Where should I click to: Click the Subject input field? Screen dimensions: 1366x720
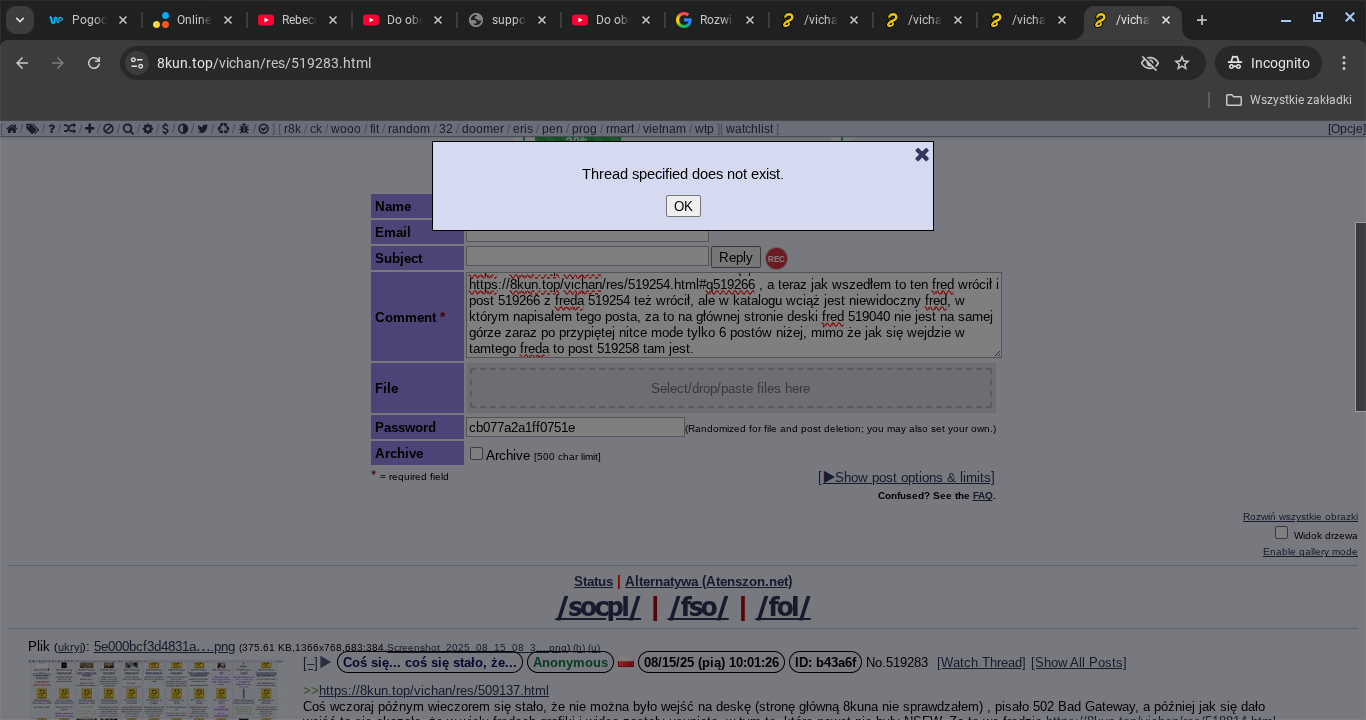coord(587,257)
